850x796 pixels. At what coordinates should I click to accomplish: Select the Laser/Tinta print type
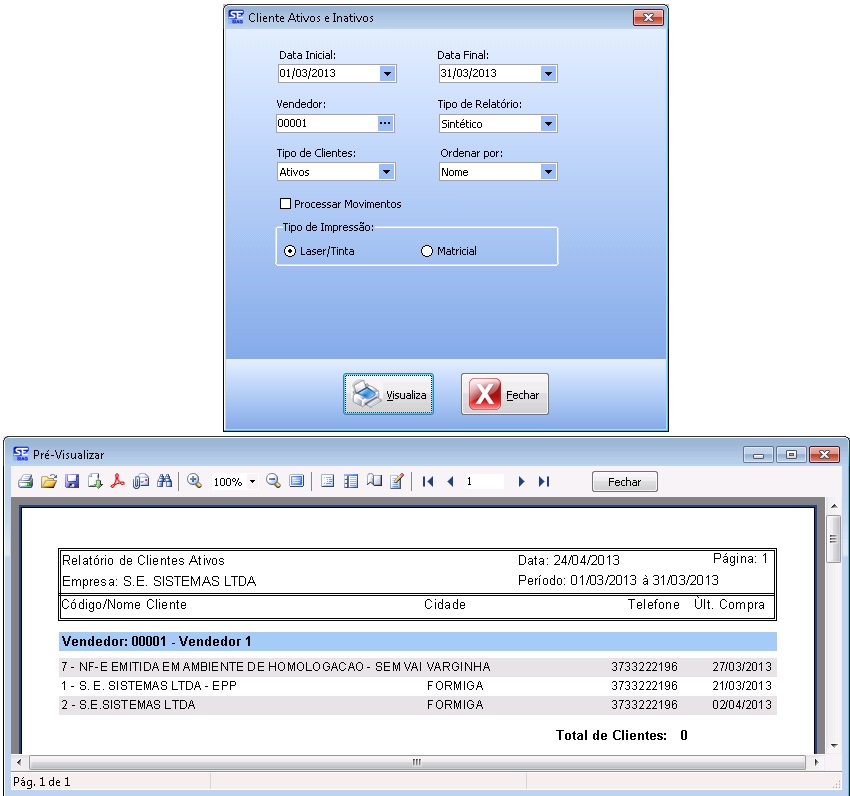point(290,252)
